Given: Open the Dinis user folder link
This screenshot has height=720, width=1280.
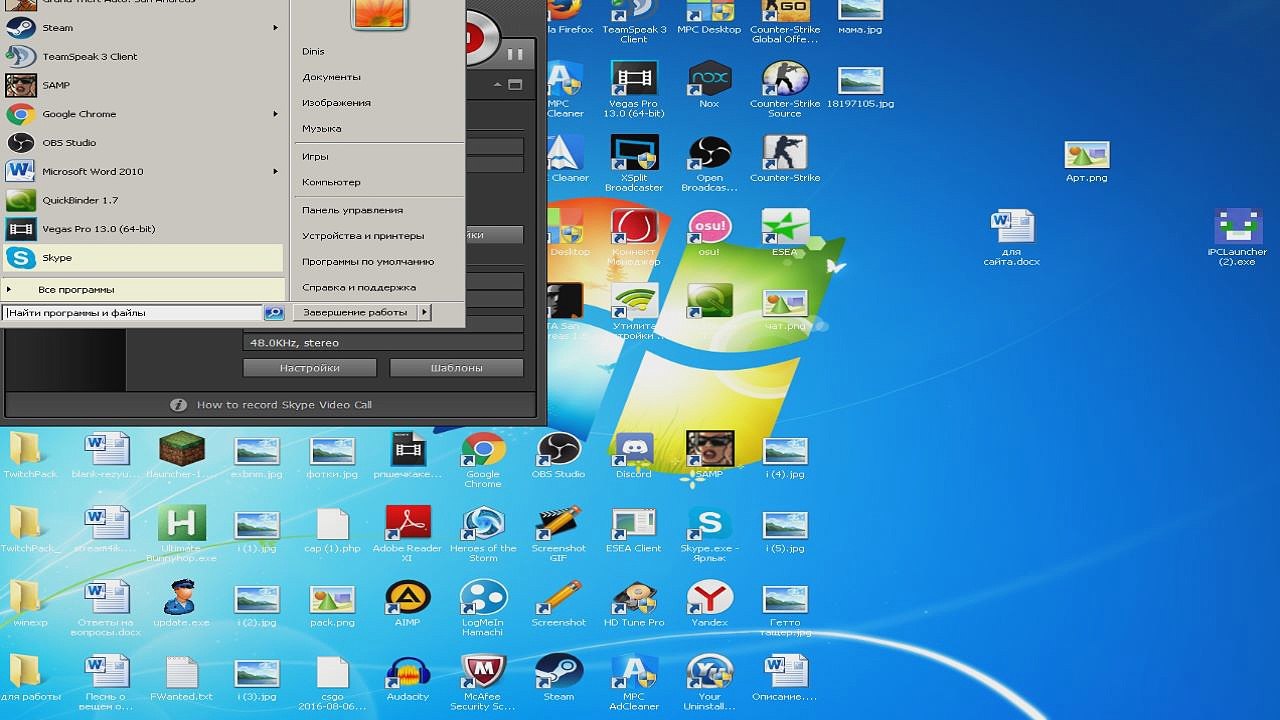Looking at the screenshot, I should 313,52.
